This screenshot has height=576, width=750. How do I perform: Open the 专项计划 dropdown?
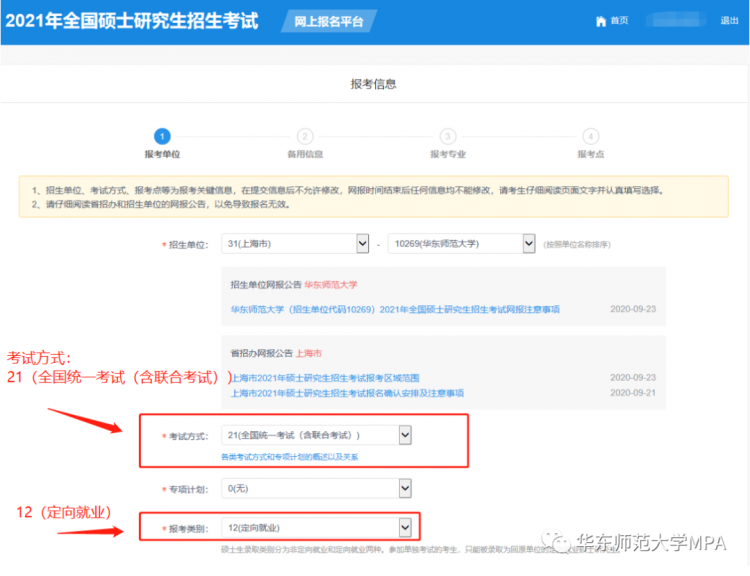tap(317, 488)
